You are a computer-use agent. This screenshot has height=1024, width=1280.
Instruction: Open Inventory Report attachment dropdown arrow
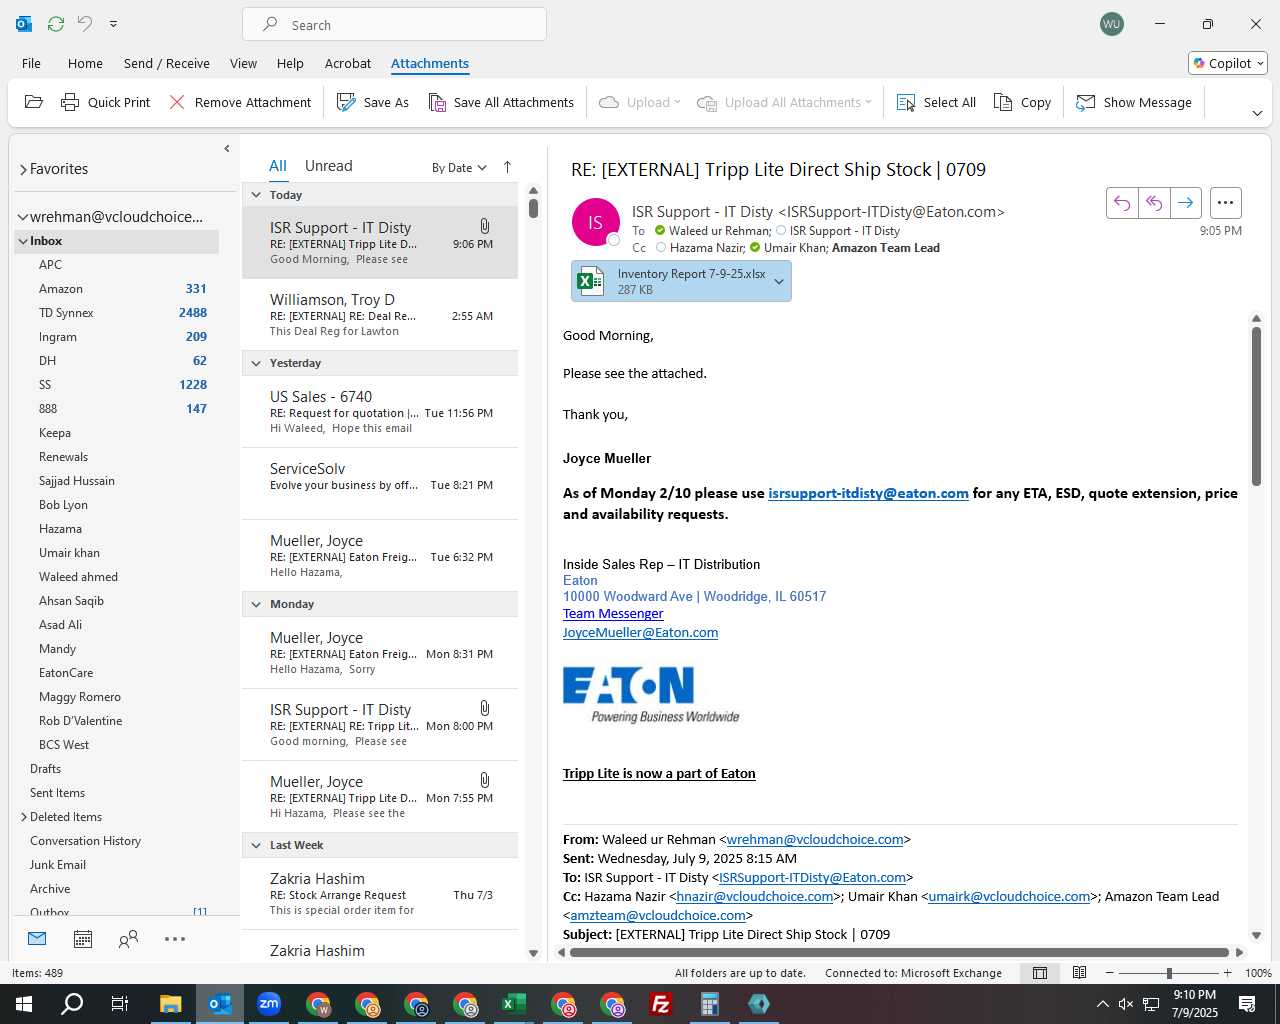(x=779, y=281)
